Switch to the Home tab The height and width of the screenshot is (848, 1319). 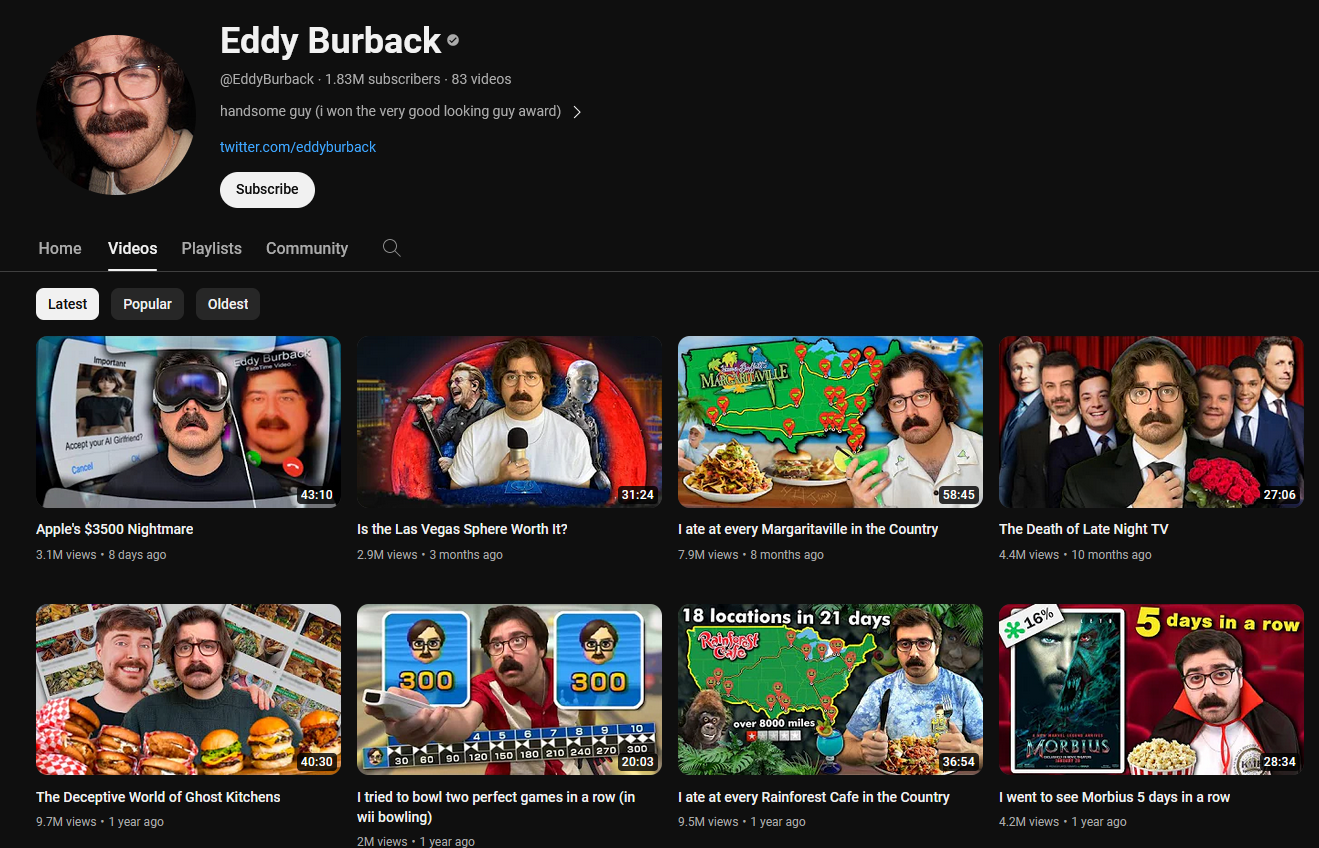[x=60, y=248]
